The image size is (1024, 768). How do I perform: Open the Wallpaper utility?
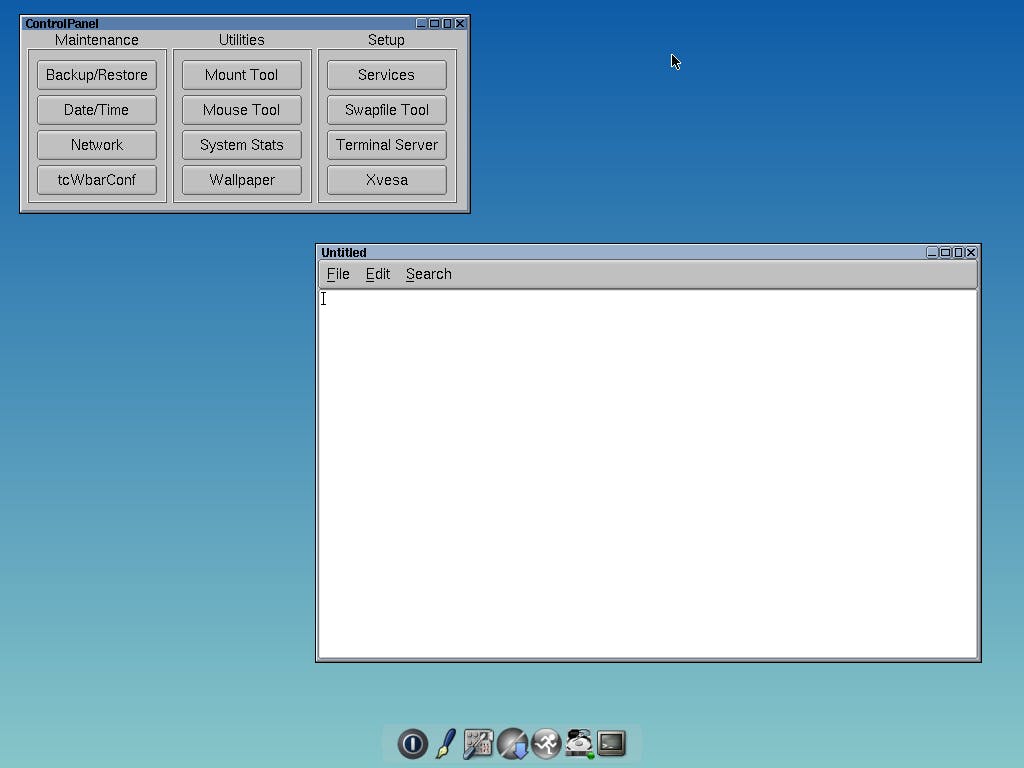click(x=242, y=180)
